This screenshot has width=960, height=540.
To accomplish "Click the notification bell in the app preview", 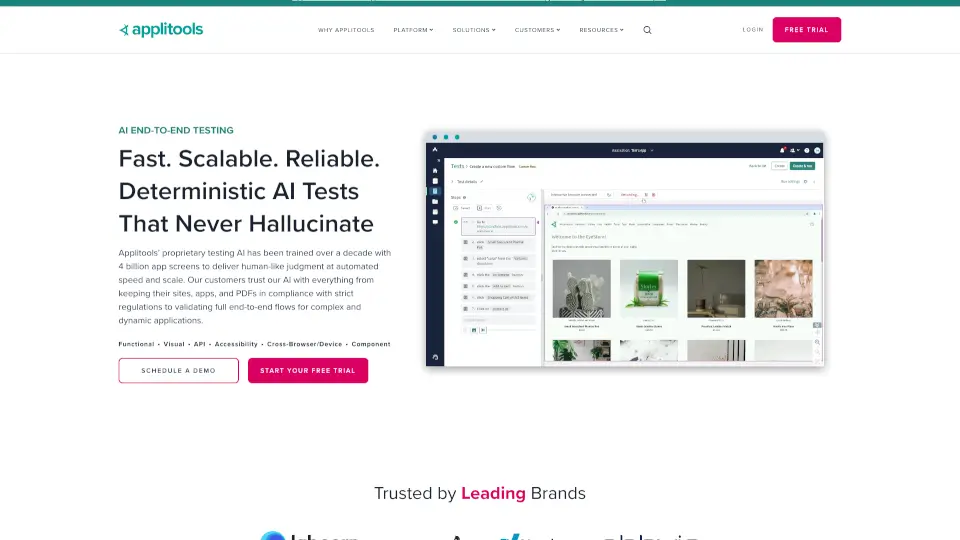I will [782, 150].
